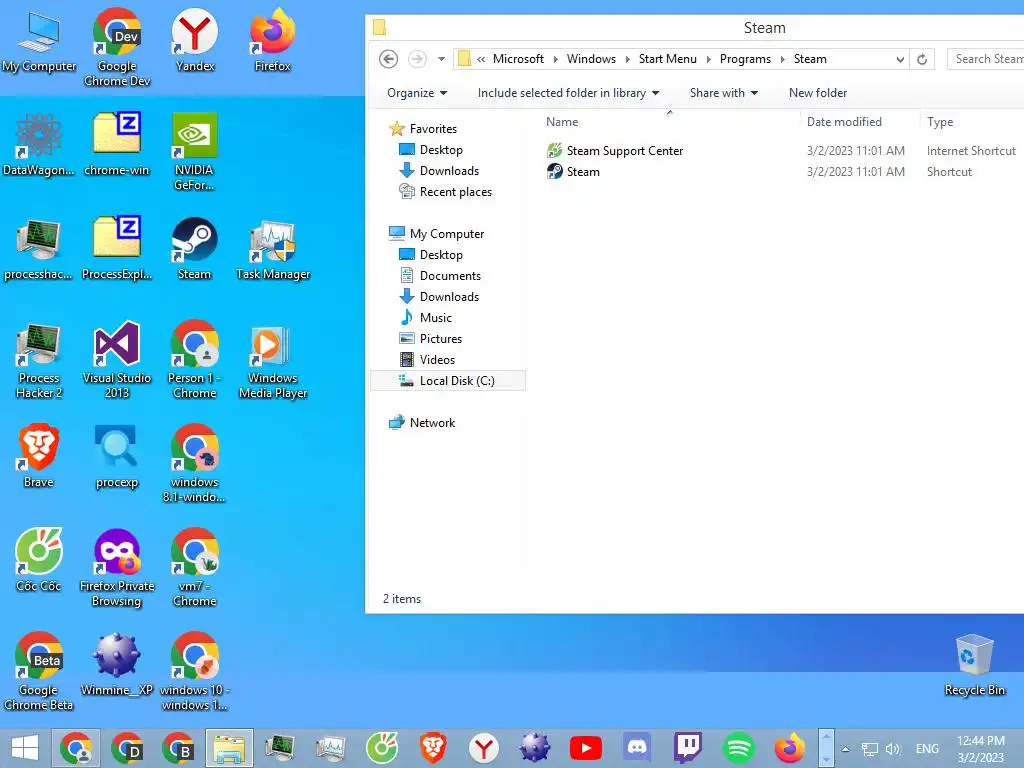Image resolution: width=1024 pixels, height=768 pixels.
Task: Select the NVIDIA GeForce desktop shortcut
Action: [195, 152]
